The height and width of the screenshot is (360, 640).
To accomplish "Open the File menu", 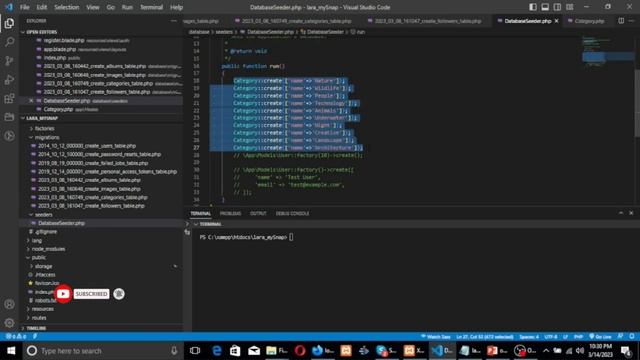I will pos(24,7).
